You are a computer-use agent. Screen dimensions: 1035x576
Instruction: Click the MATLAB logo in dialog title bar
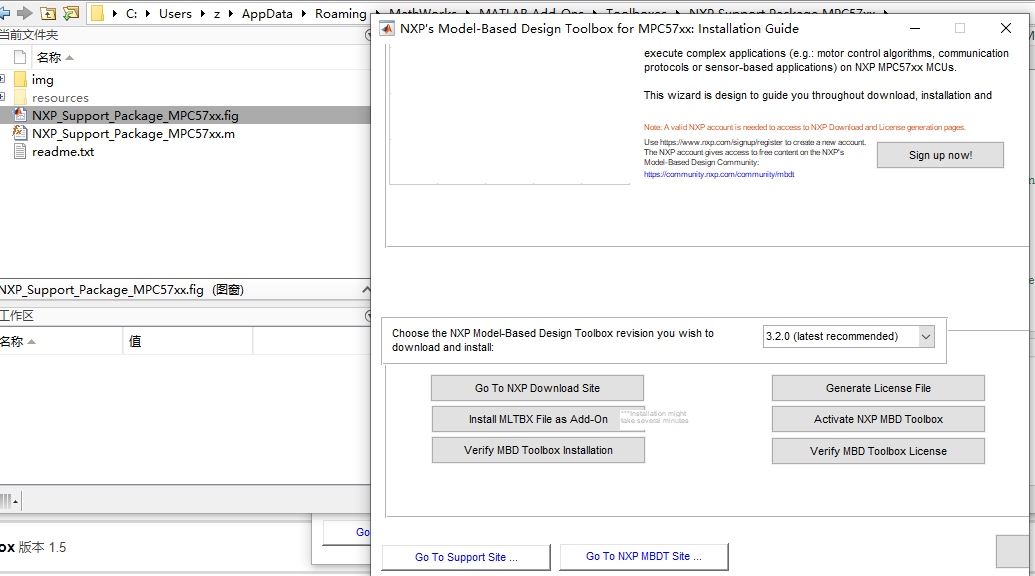tap(387, 28)
